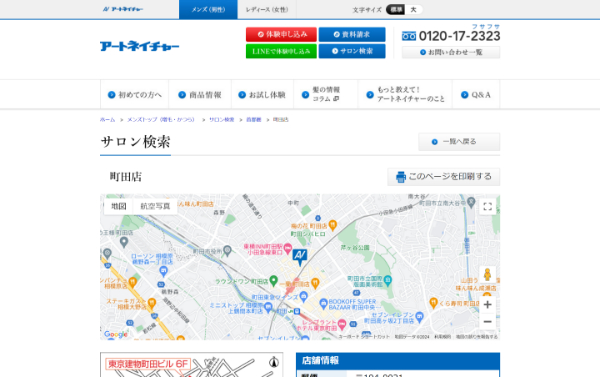
Task: Open 初めての方へ menu
Action: click(x=135, y=95)
